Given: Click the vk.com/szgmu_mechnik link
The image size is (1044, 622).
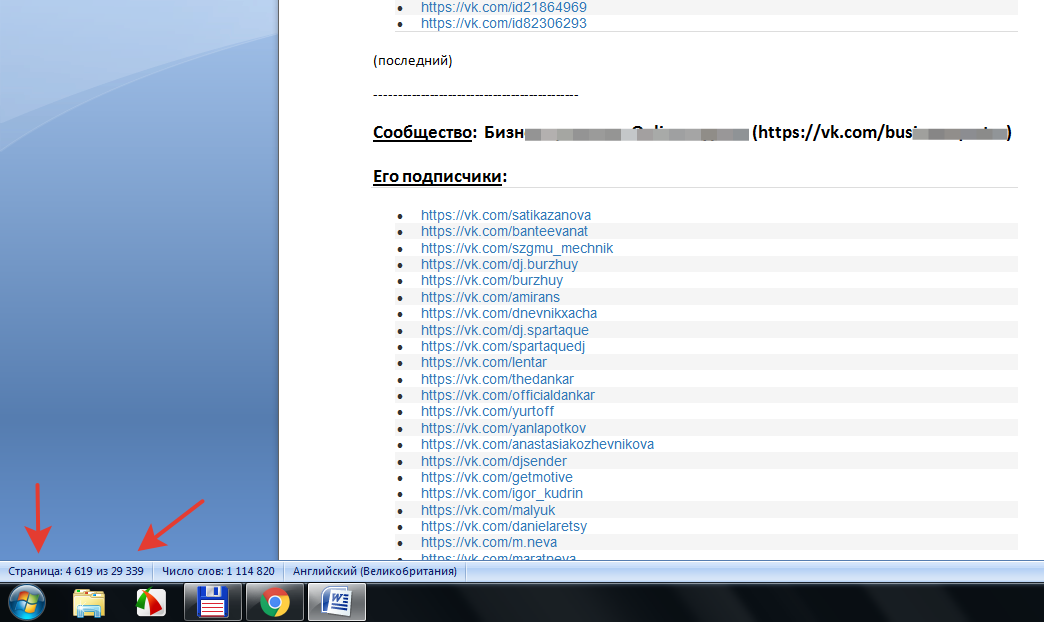Looking at the screenshot, I should [517, 248].
